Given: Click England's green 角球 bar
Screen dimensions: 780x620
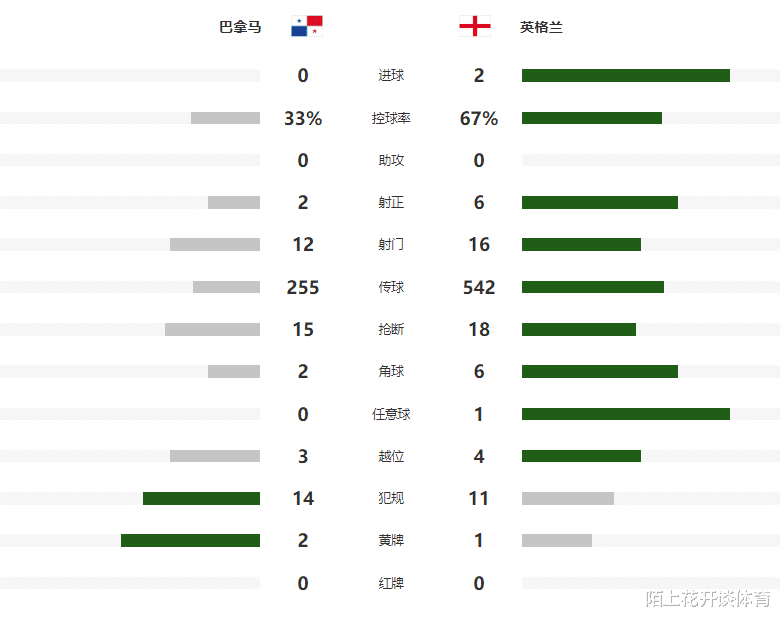Looking at the screenshot, I should tap(600, 372).
